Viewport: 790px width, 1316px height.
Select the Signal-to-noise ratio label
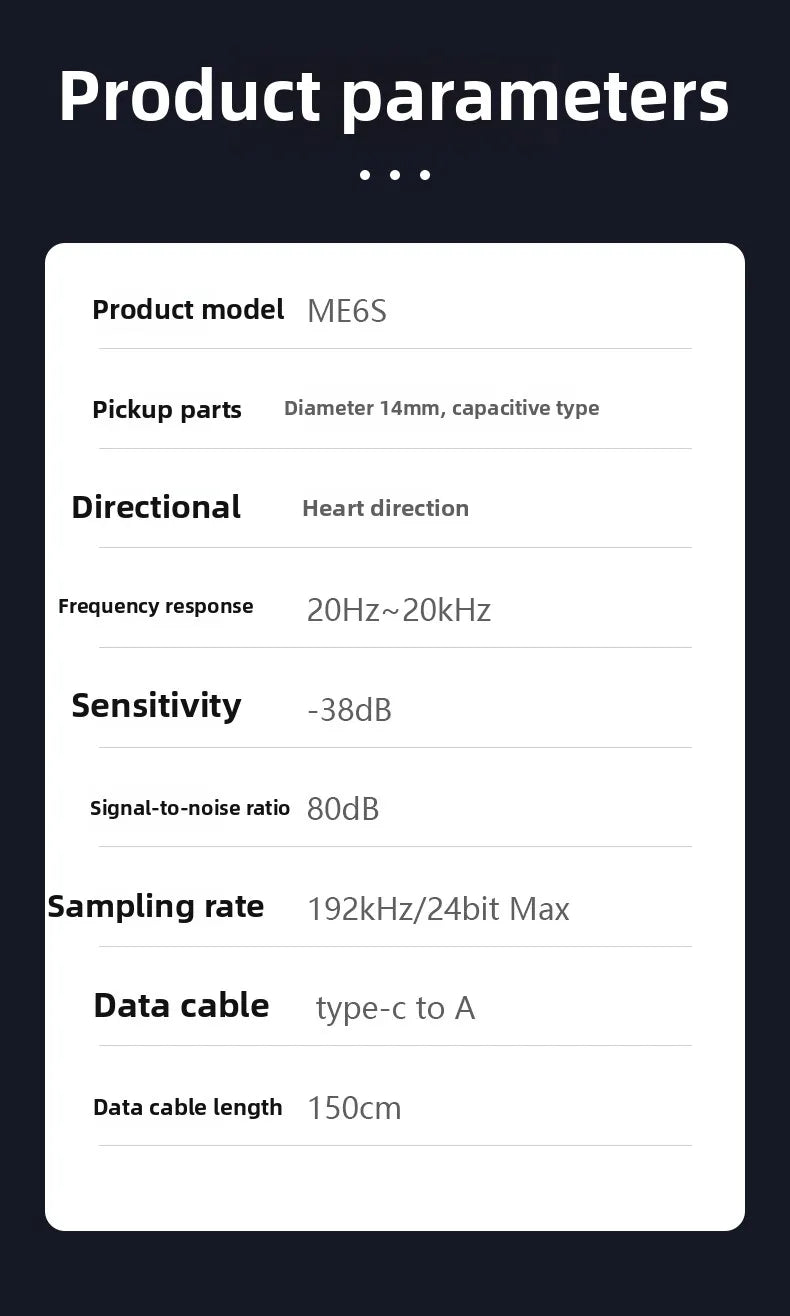pos(190,808)
